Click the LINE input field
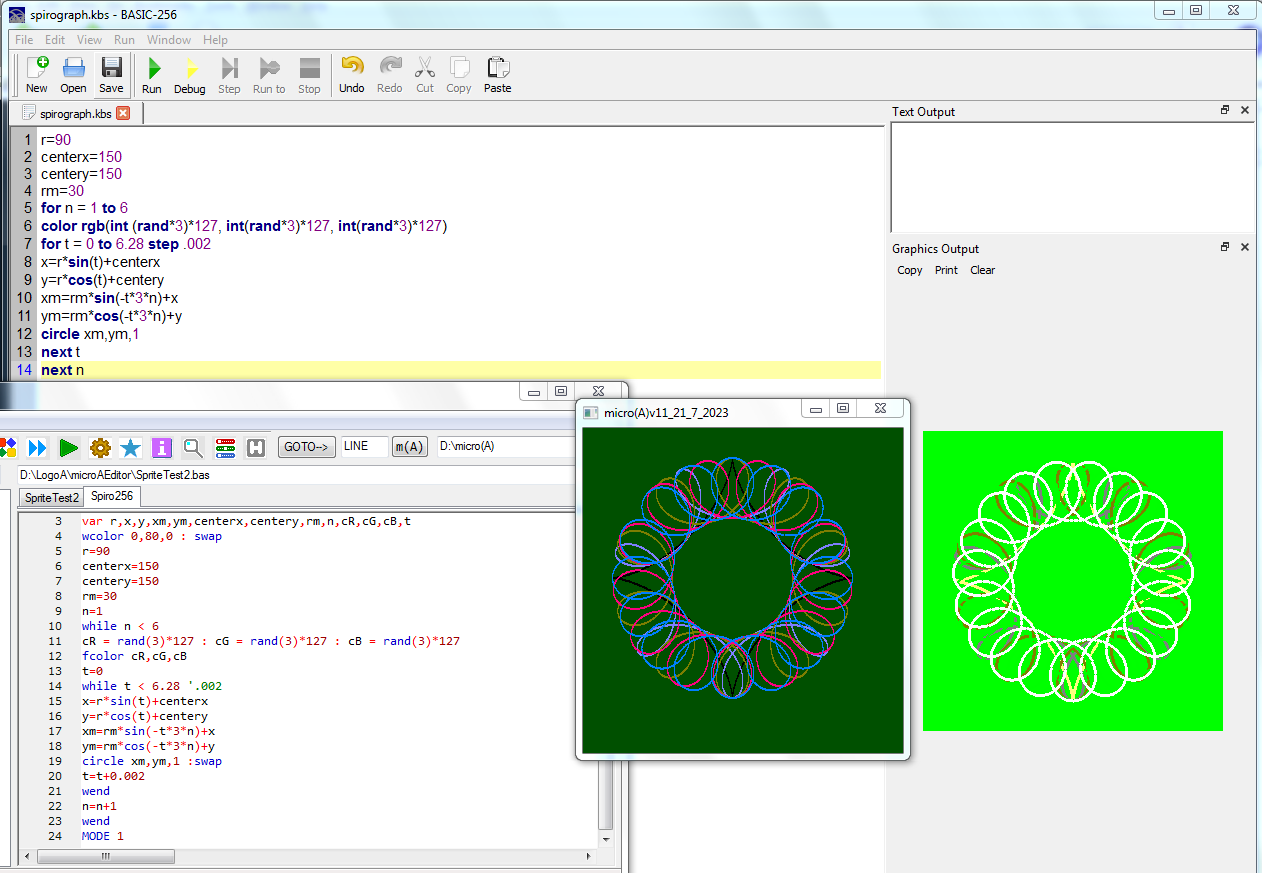 364,447
